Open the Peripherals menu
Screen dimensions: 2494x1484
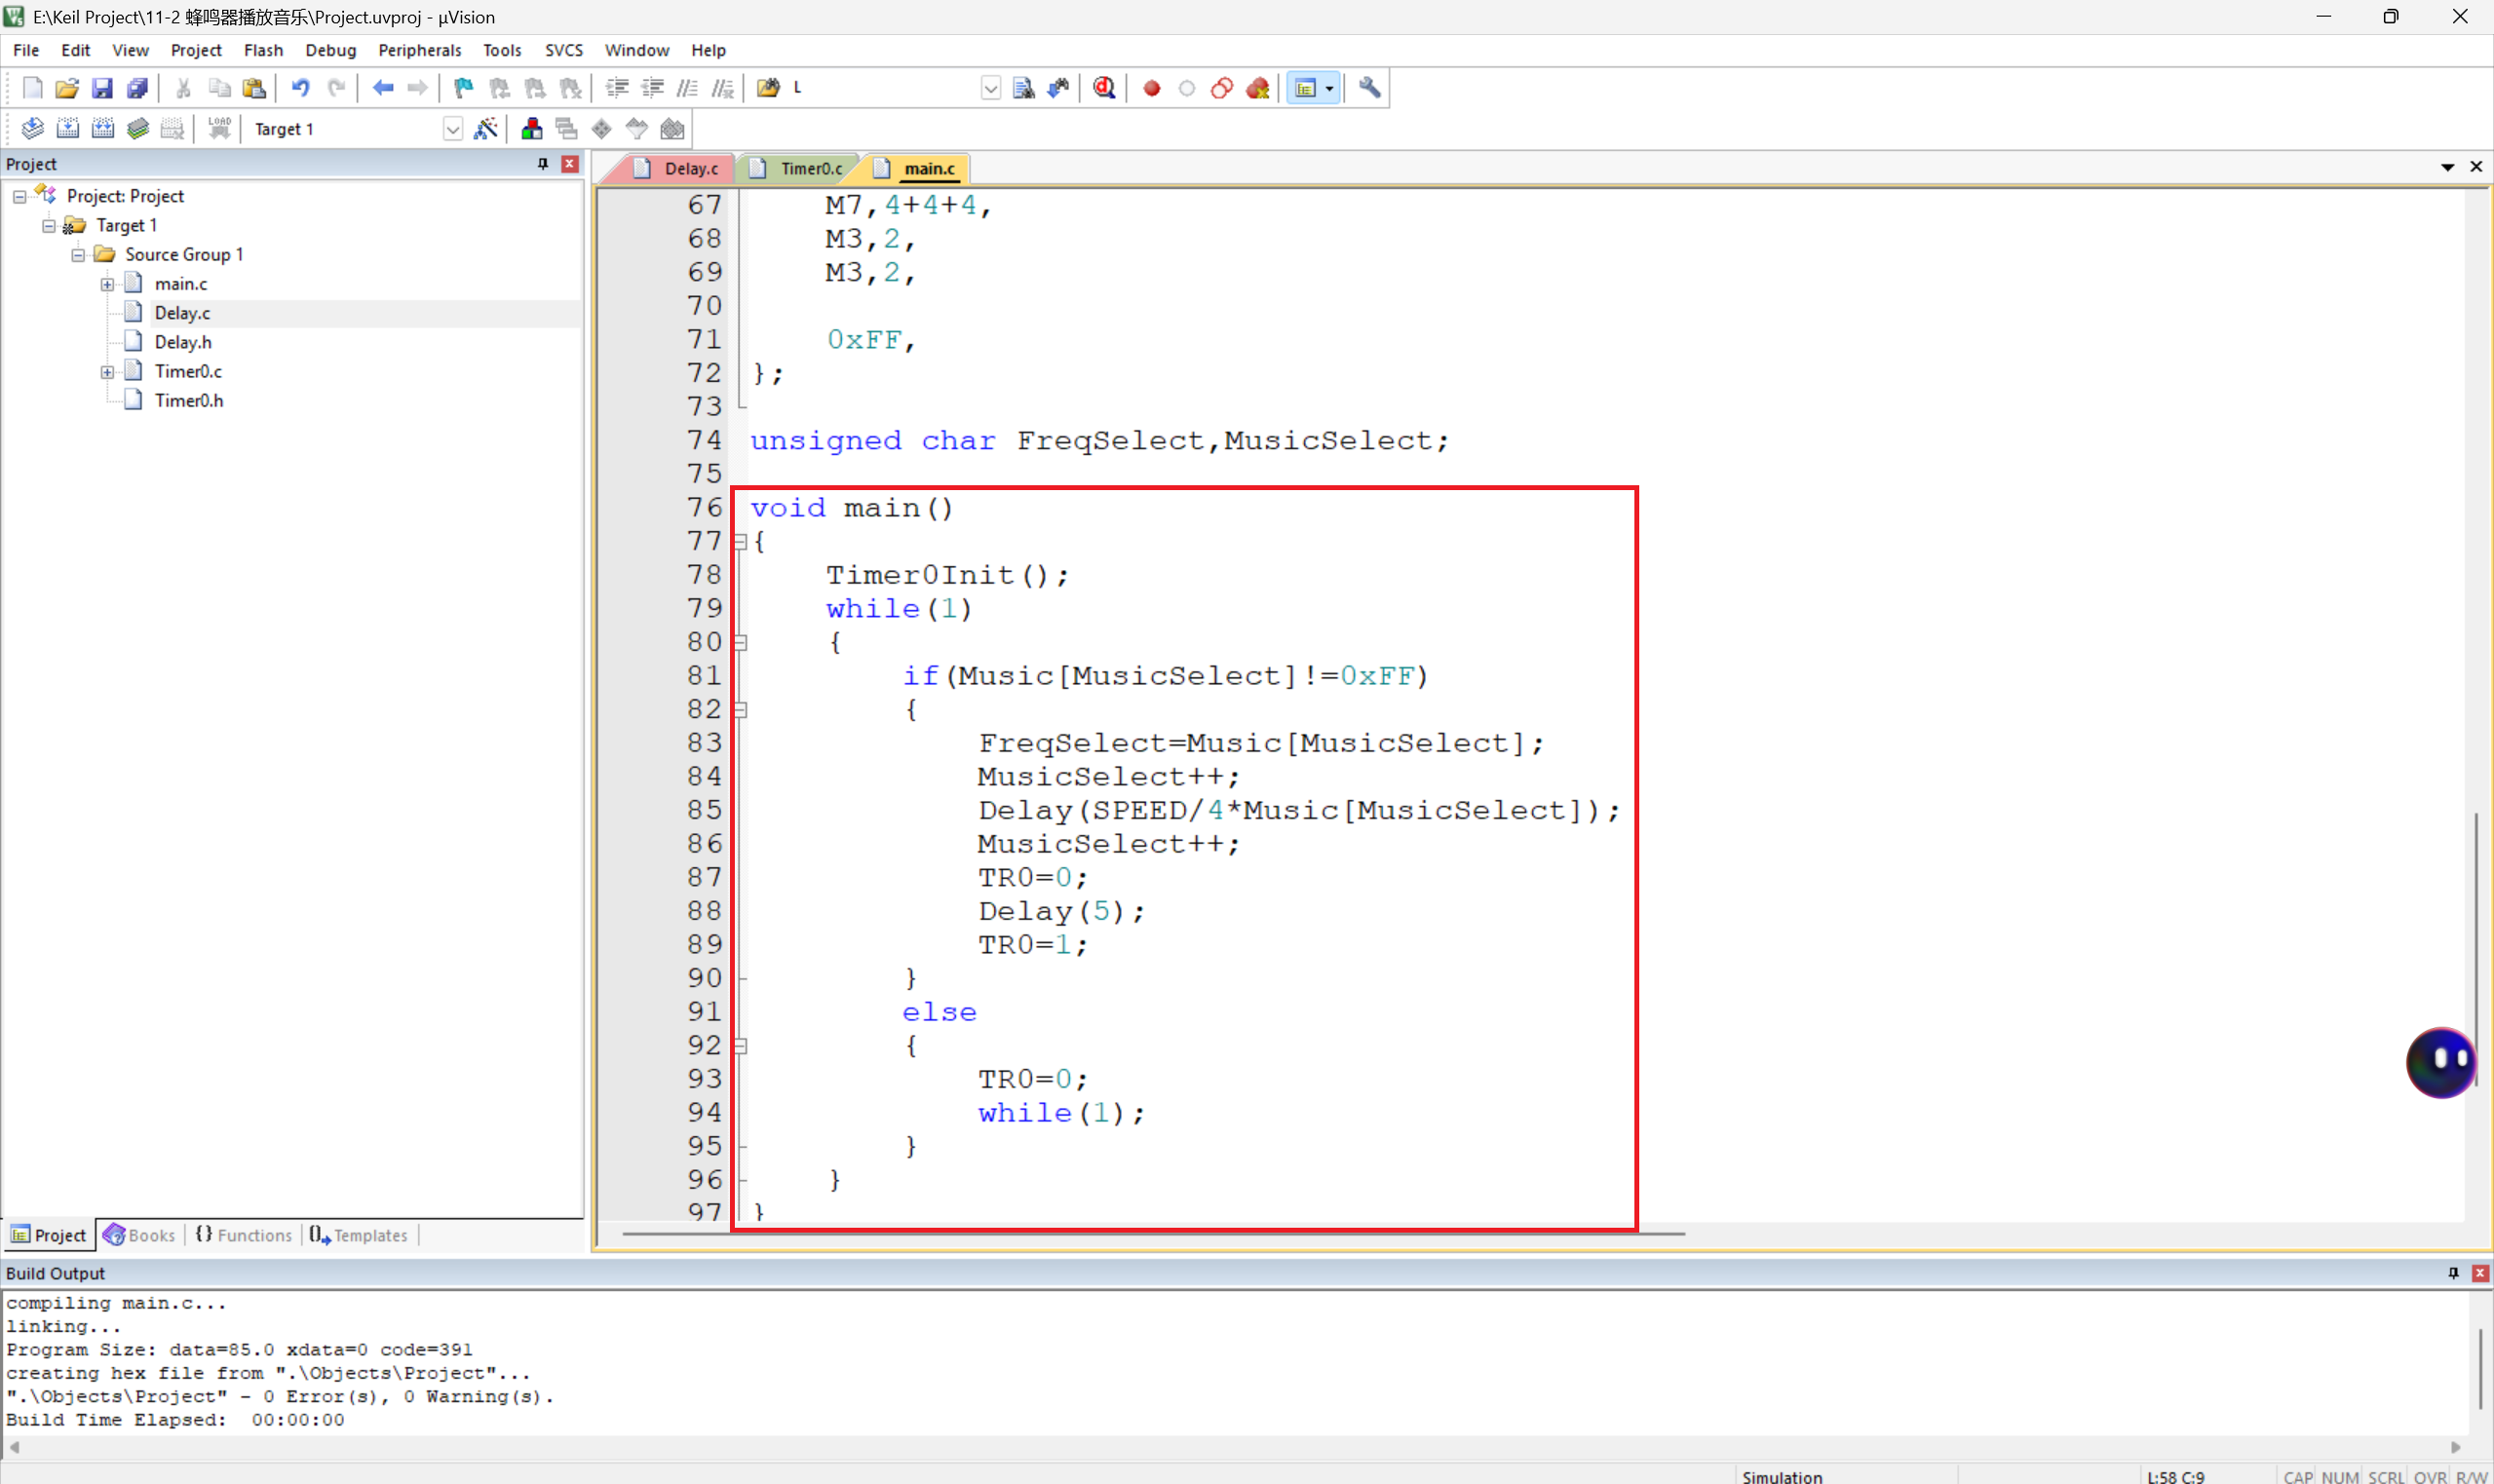pyautogui.click(x=419, y=50)
